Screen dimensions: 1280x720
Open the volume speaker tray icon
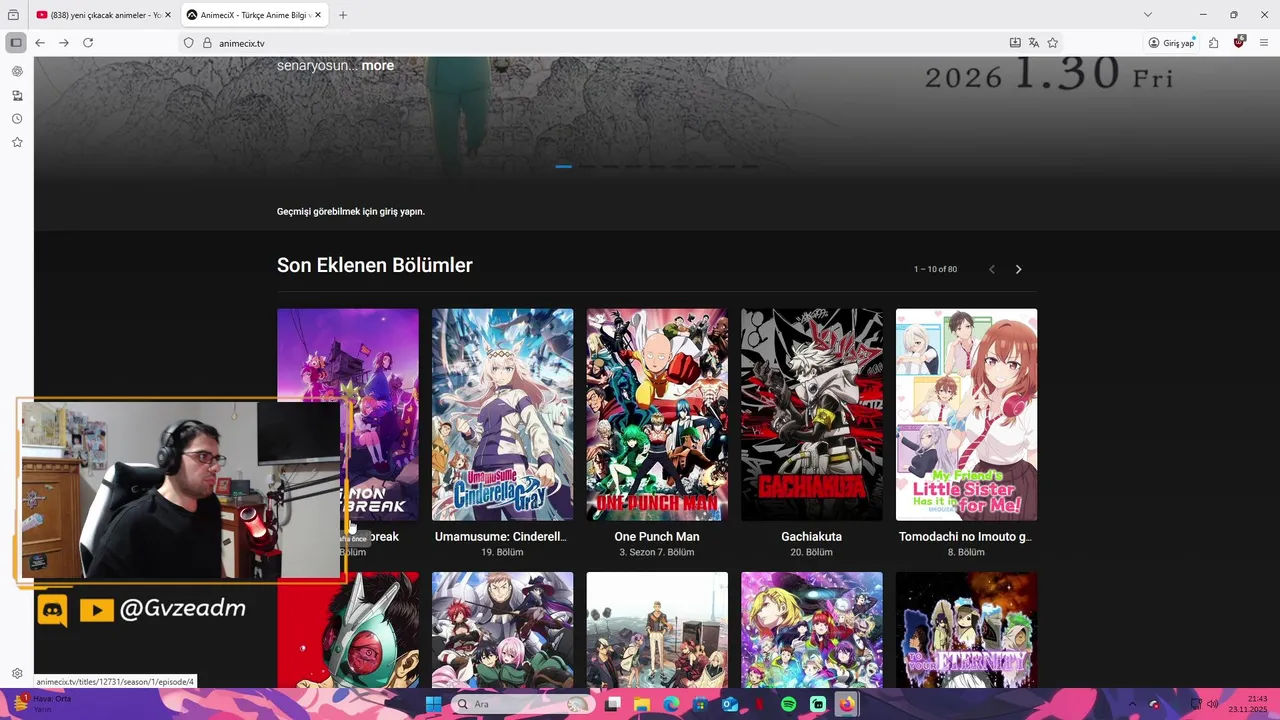[1212, 704]
